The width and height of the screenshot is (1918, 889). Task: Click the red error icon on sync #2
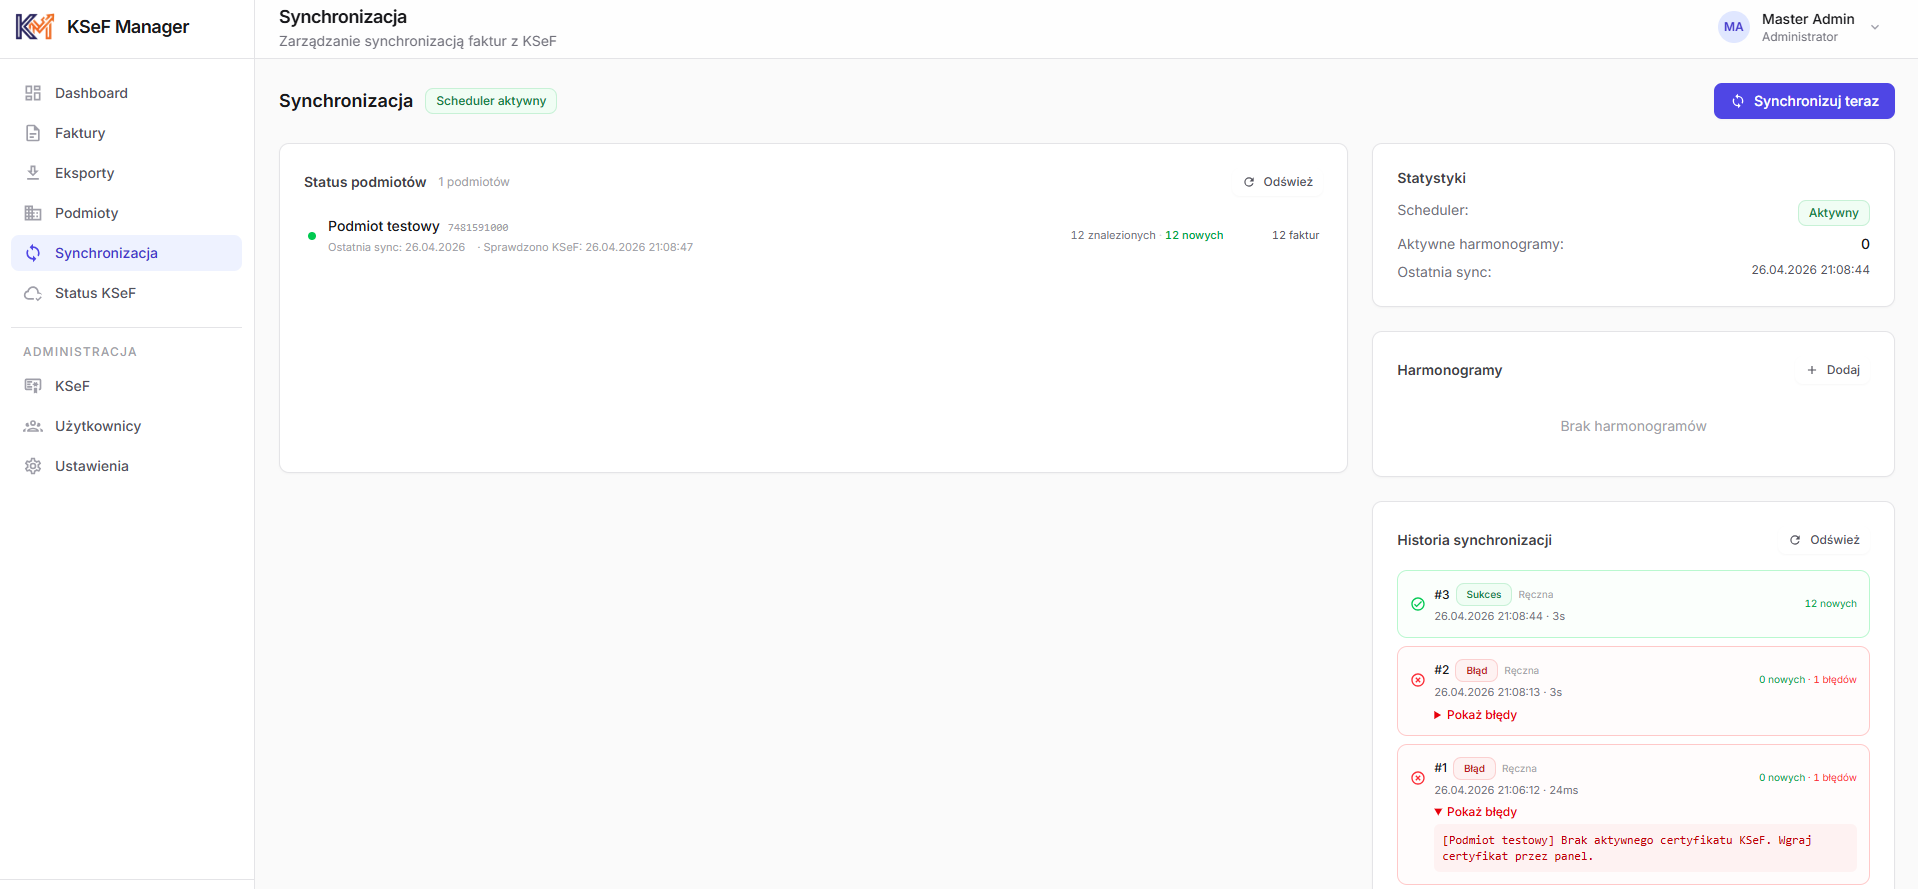[x=1417, y=680]
